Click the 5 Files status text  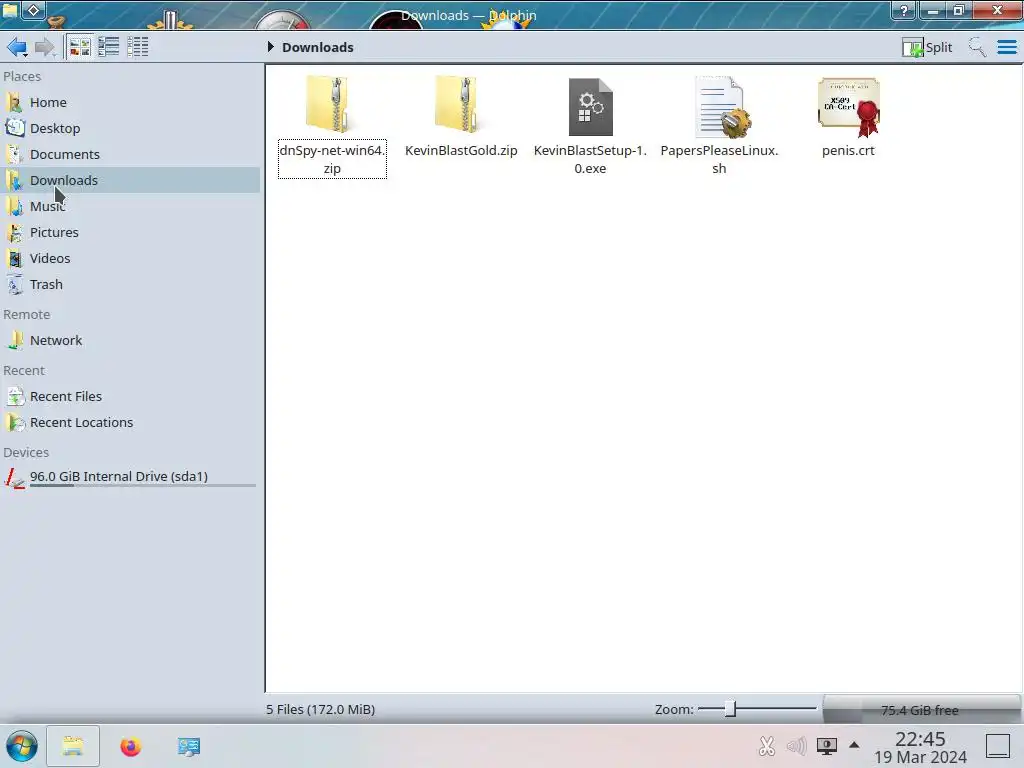(321, 709)
